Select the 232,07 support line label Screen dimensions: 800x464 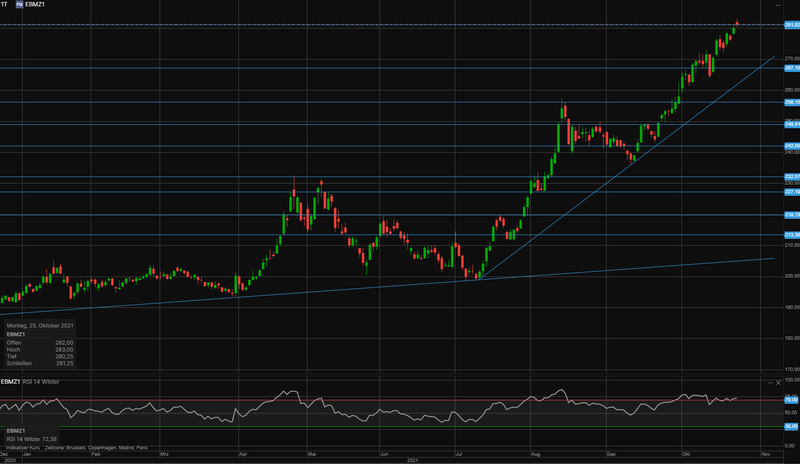790,177
